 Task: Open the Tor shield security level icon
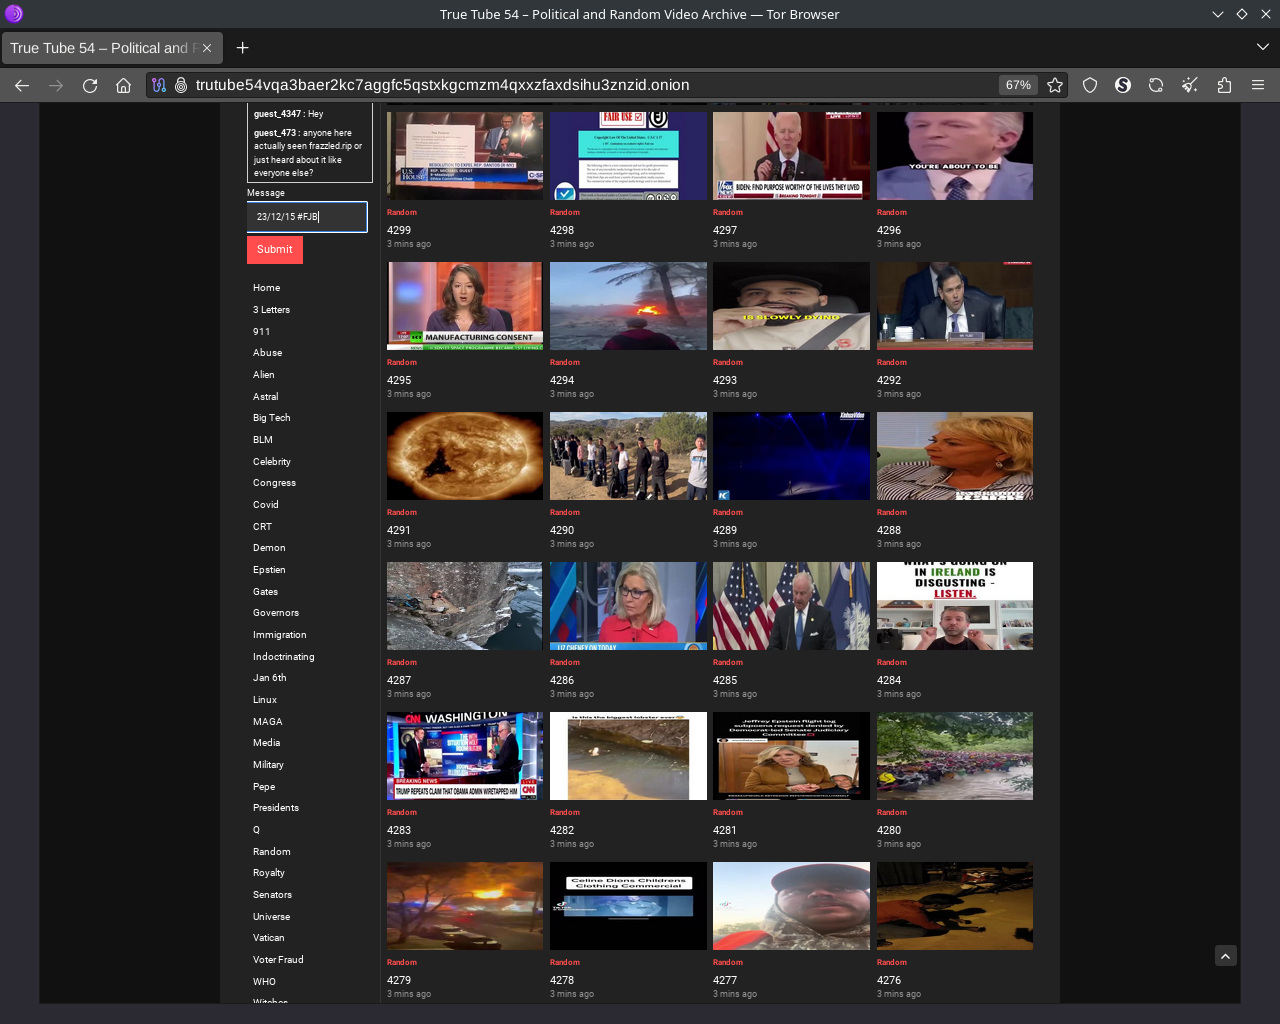pos(1090,85)
